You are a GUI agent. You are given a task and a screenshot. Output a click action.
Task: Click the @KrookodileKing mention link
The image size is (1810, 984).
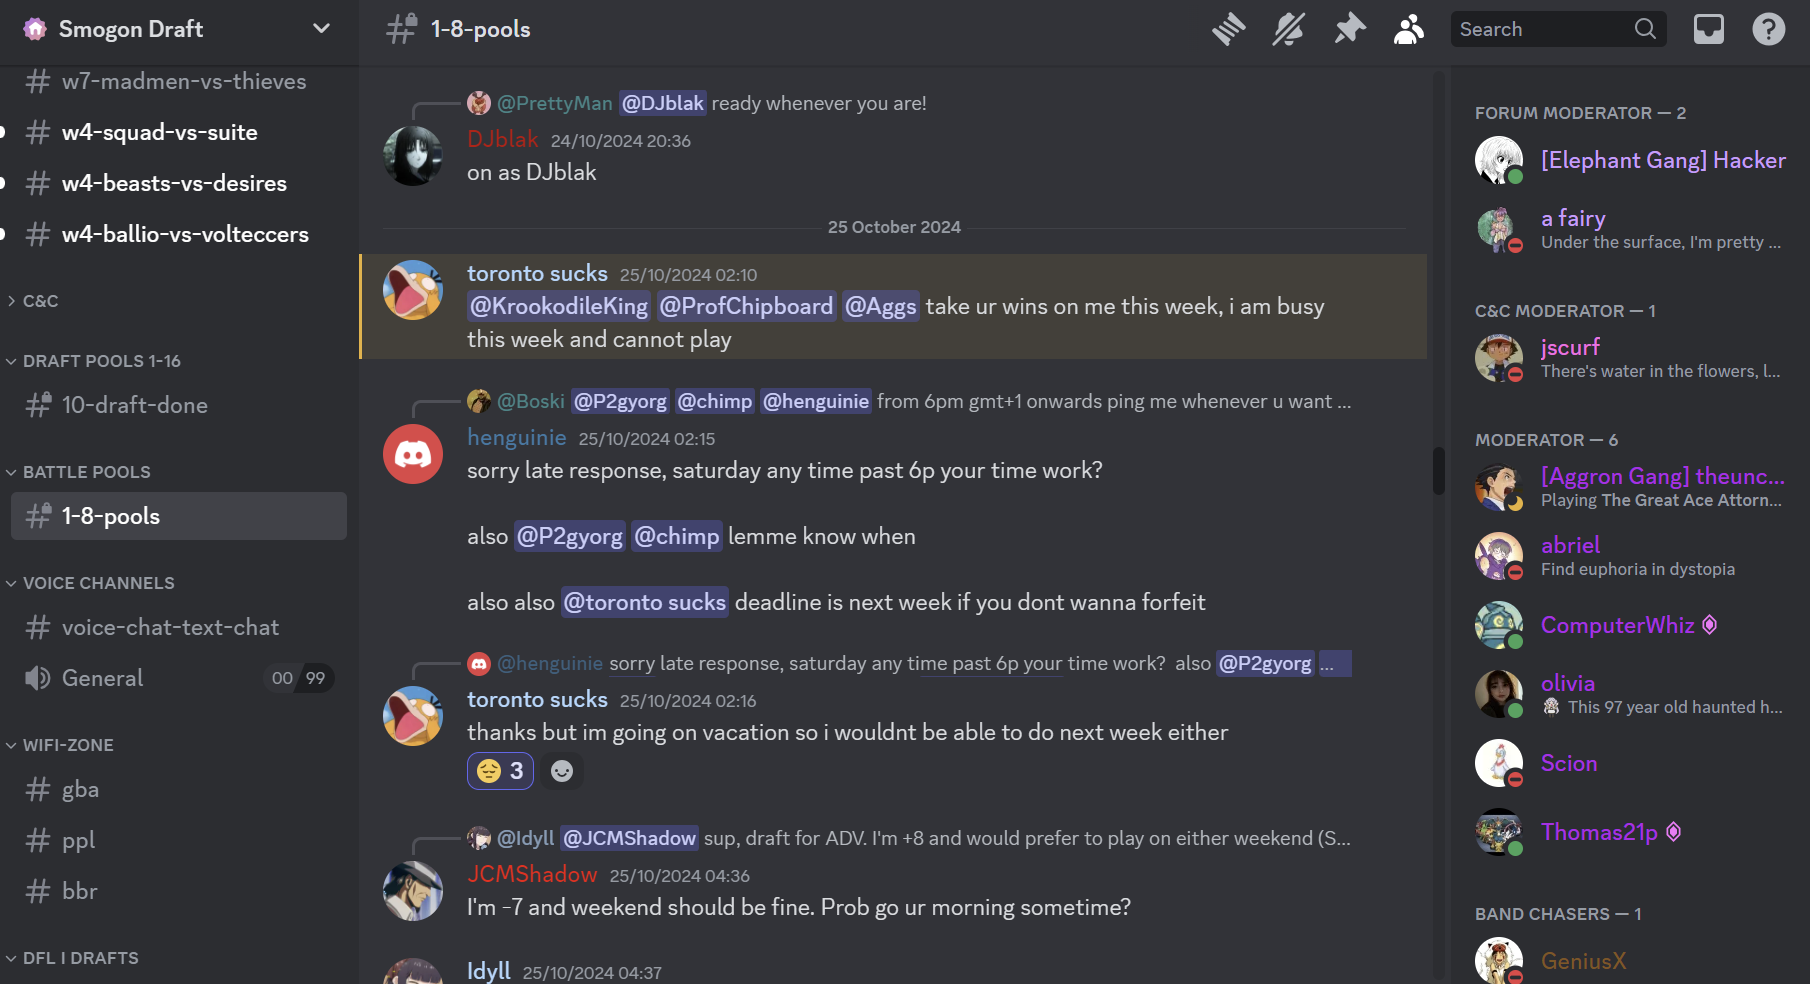[559, 306]
